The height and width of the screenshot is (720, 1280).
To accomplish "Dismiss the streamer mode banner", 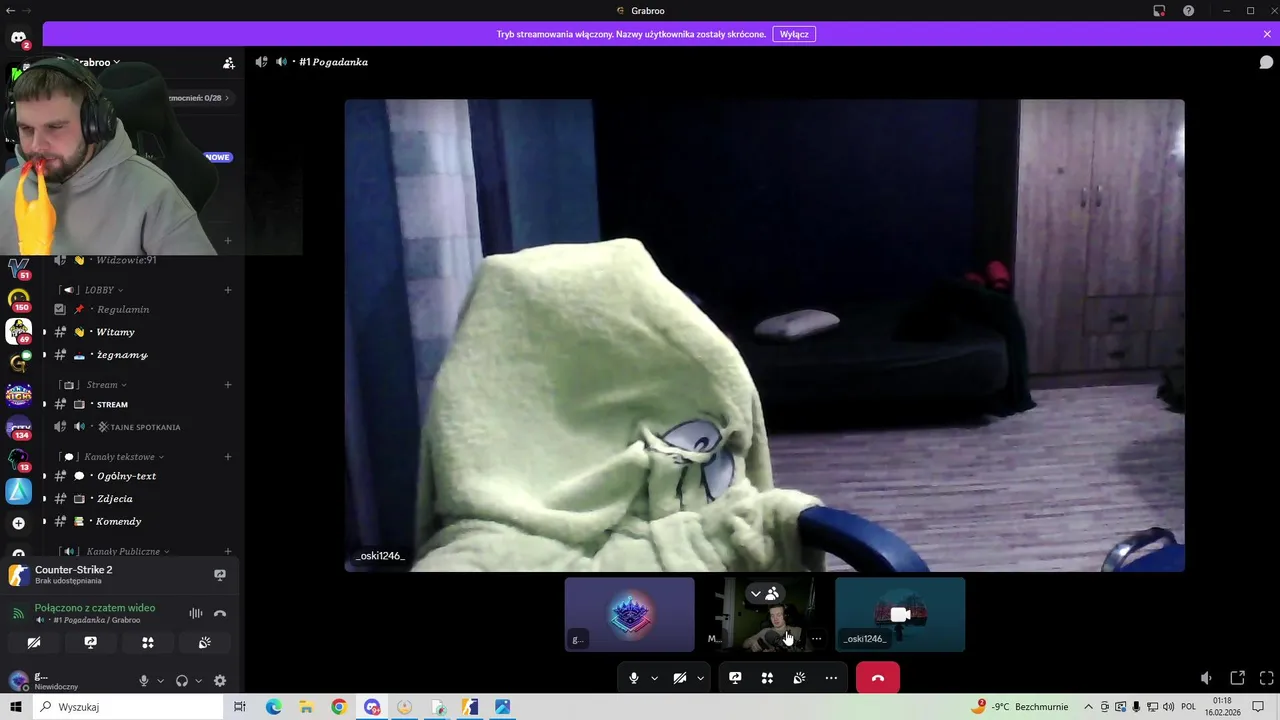I will 1267,34.
